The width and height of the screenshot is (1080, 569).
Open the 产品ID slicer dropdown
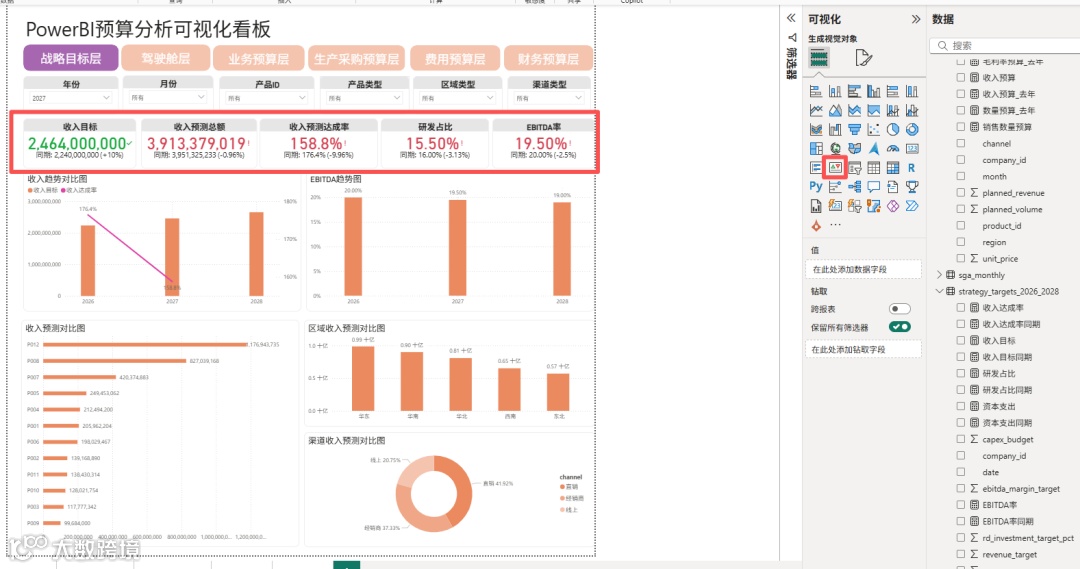click(300, 98)
